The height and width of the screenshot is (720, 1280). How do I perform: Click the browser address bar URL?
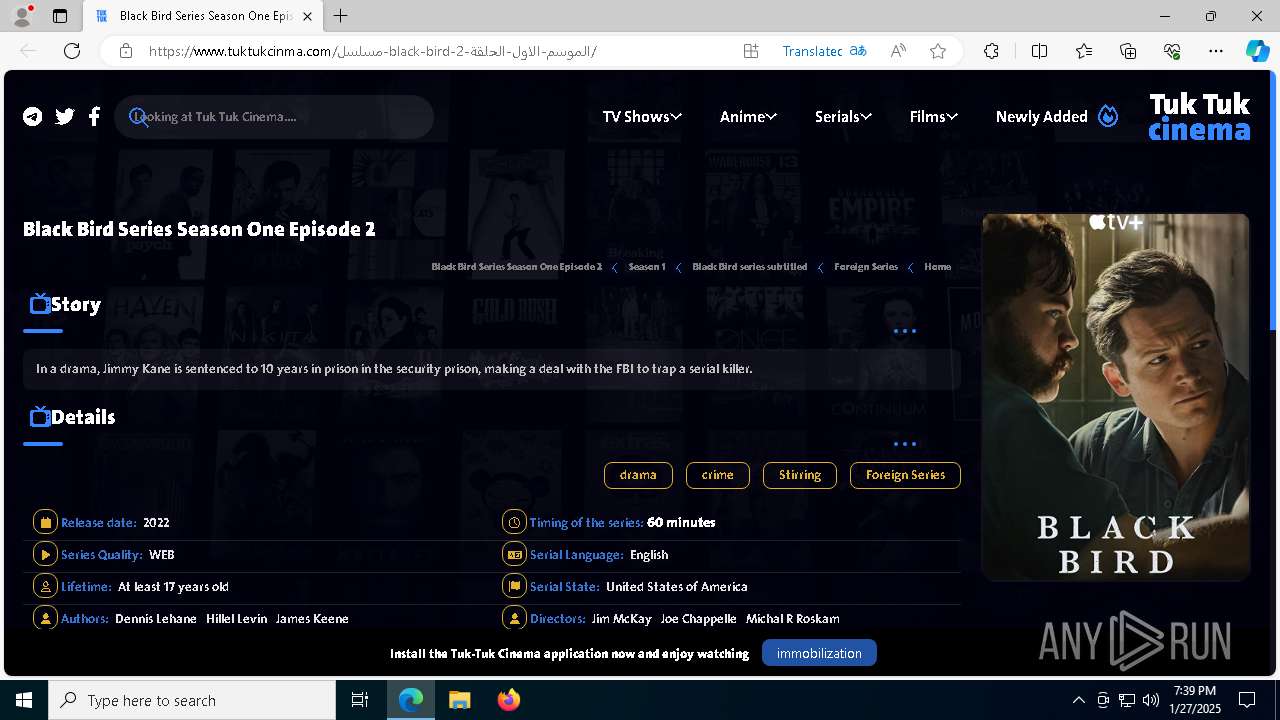[372, 51]
